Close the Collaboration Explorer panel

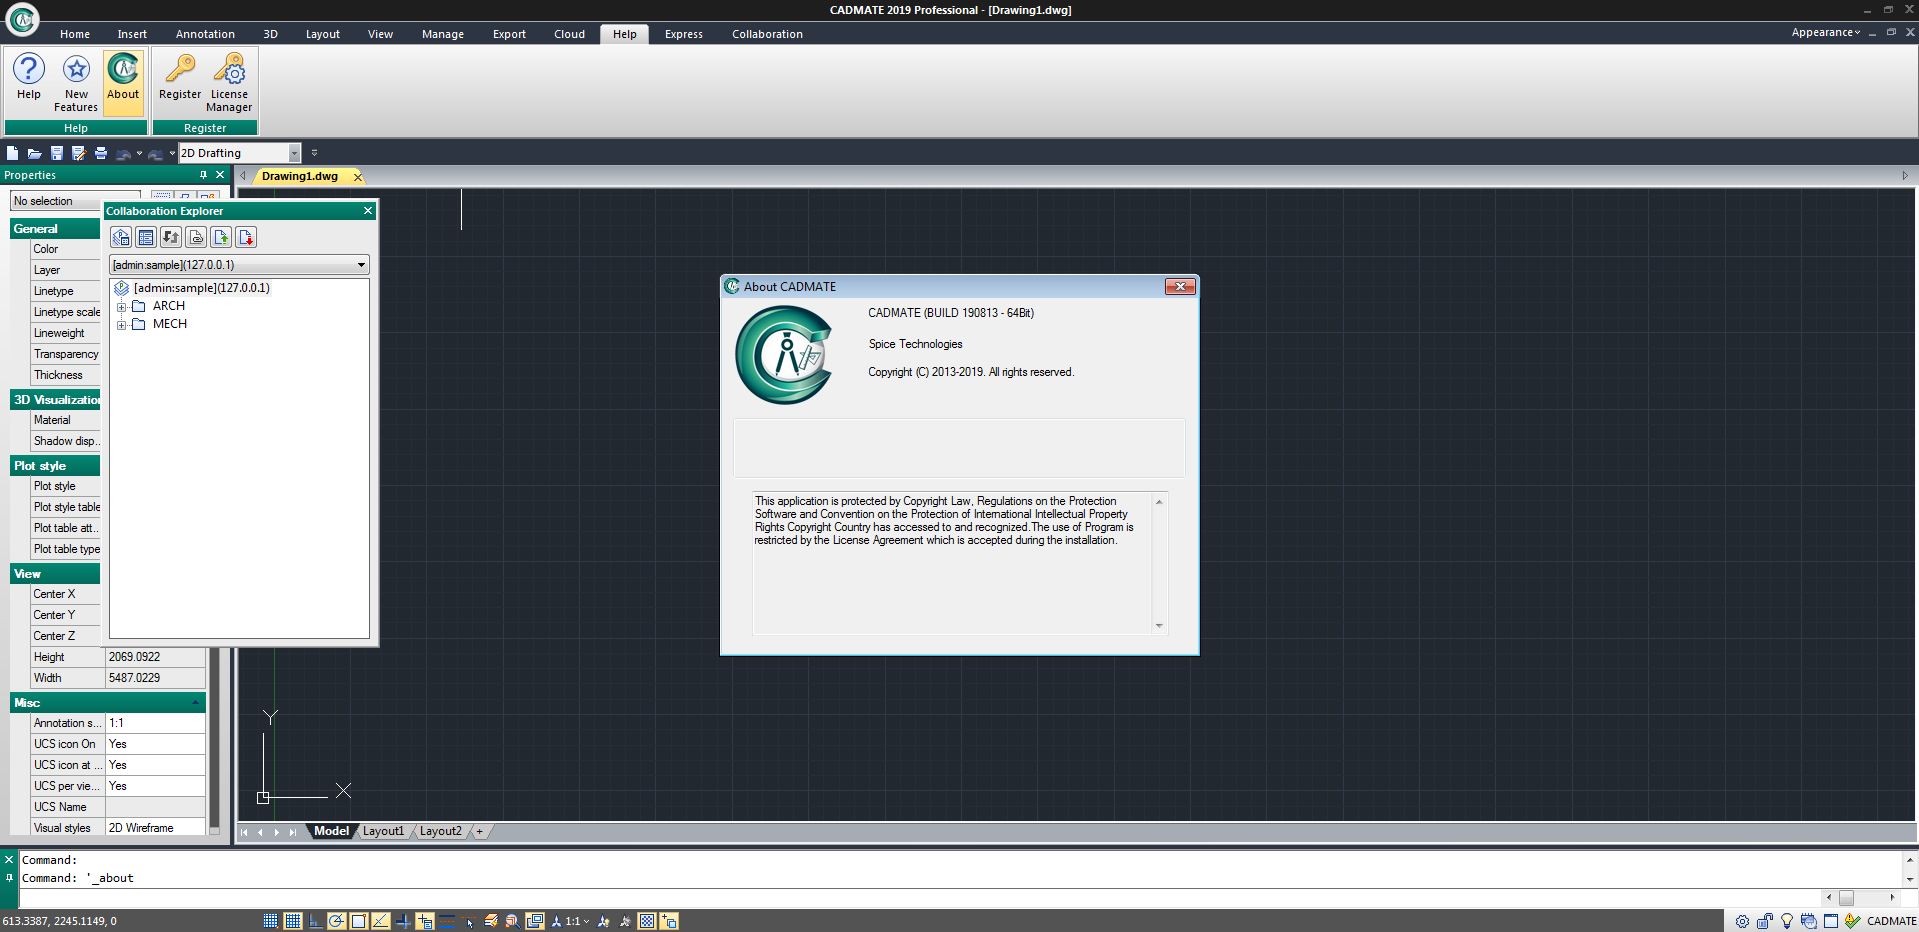click(368, 211)
